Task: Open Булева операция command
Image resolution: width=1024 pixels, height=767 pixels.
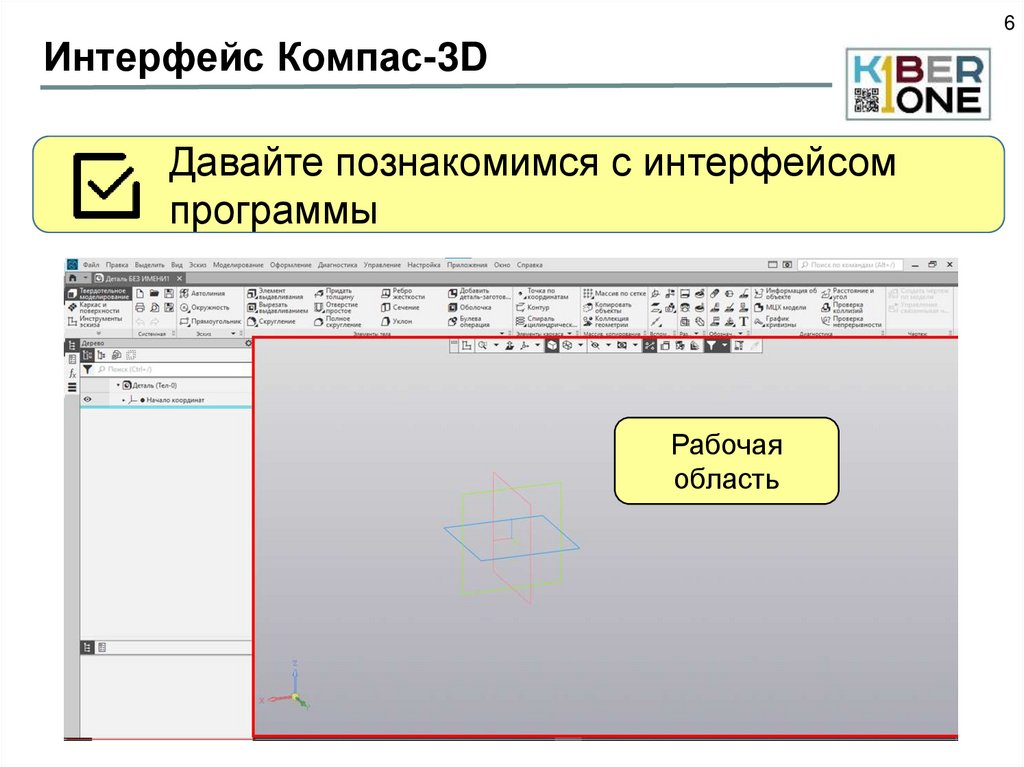Action: coord(469,321)
